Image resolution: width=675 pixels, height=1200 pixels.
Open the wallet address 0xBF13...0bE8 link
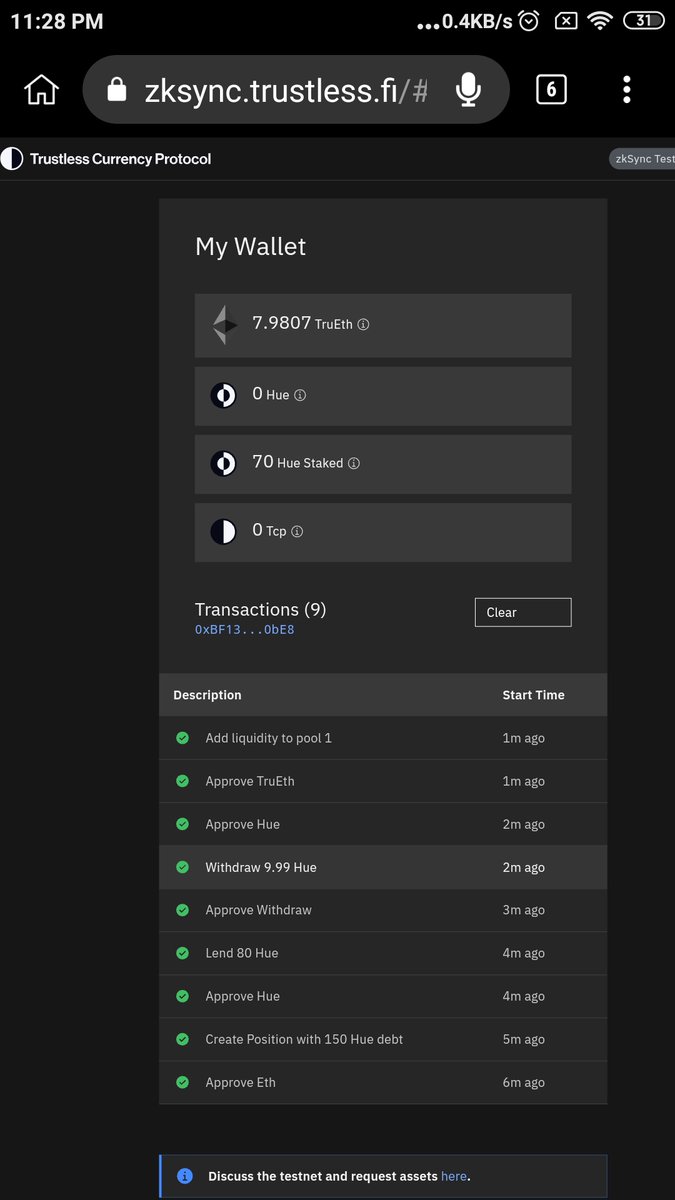click(x=245, y=630)
